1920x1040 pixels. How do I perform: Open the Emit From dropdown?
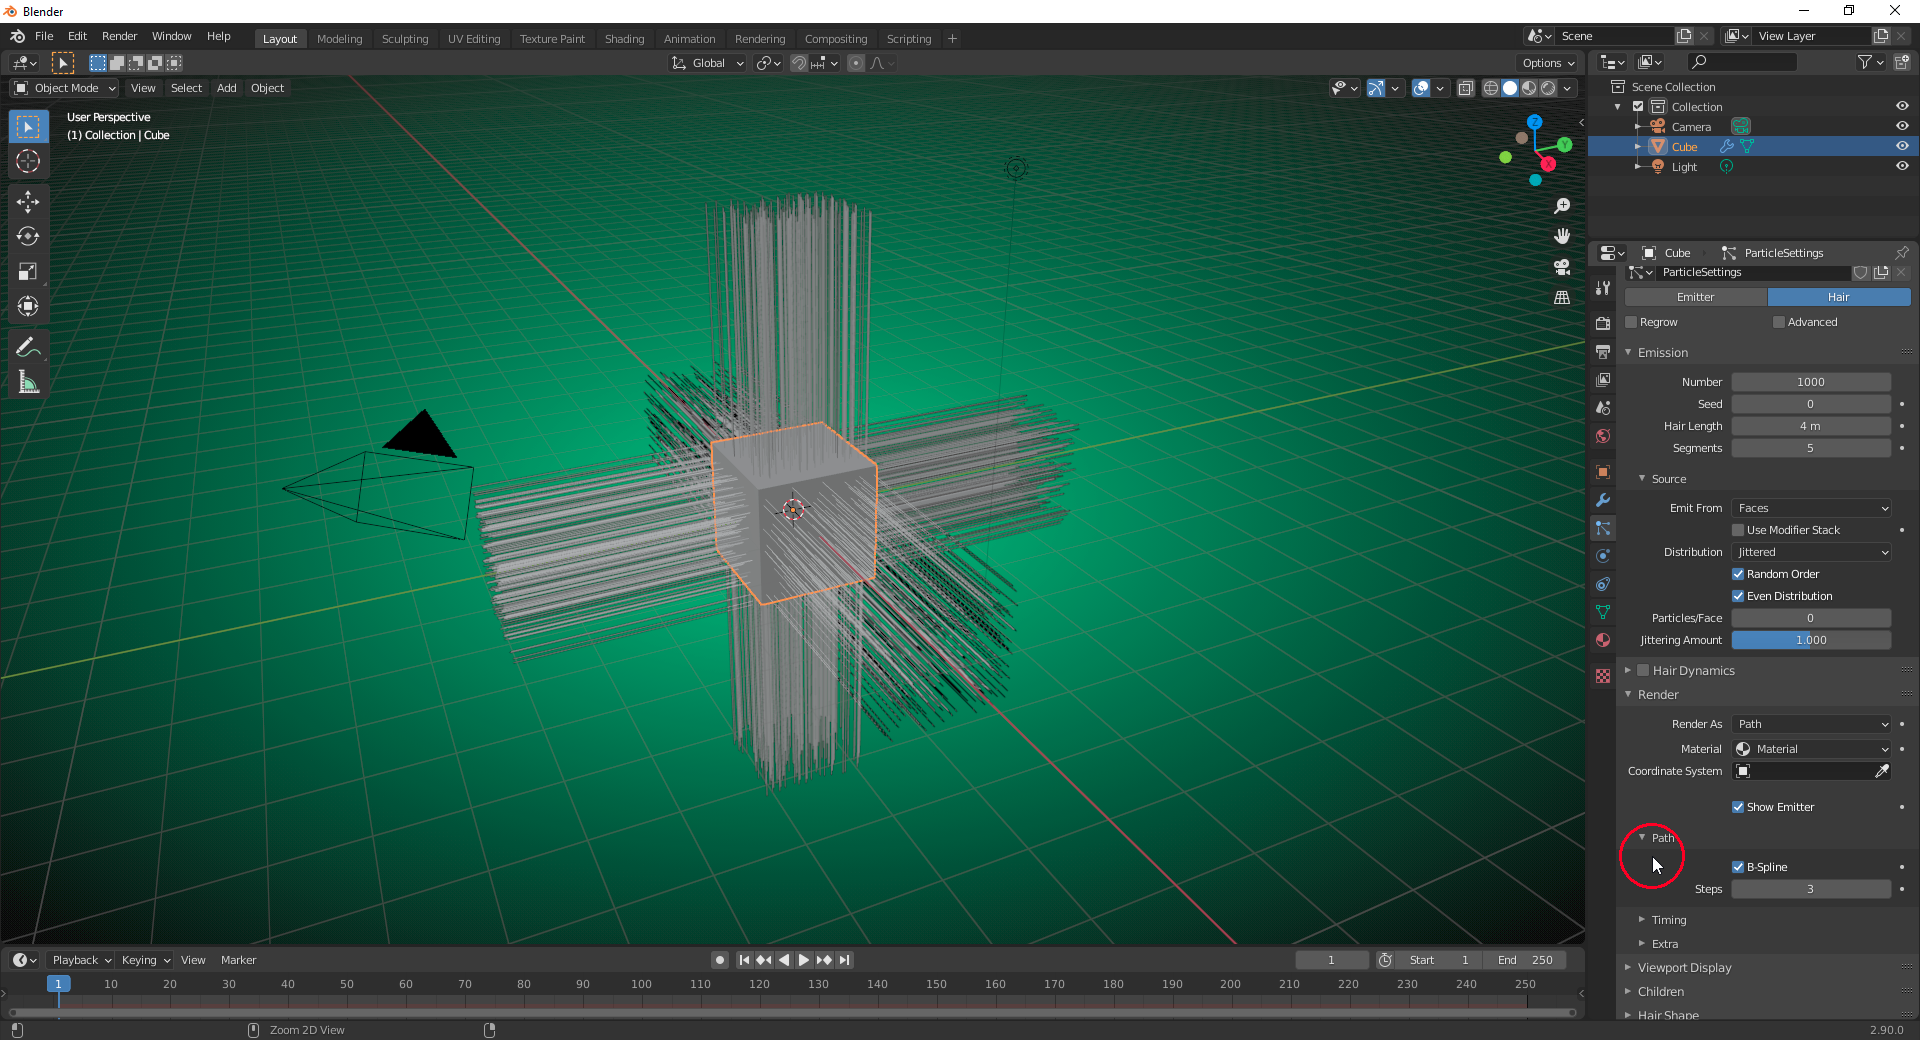click(1811, 508)
